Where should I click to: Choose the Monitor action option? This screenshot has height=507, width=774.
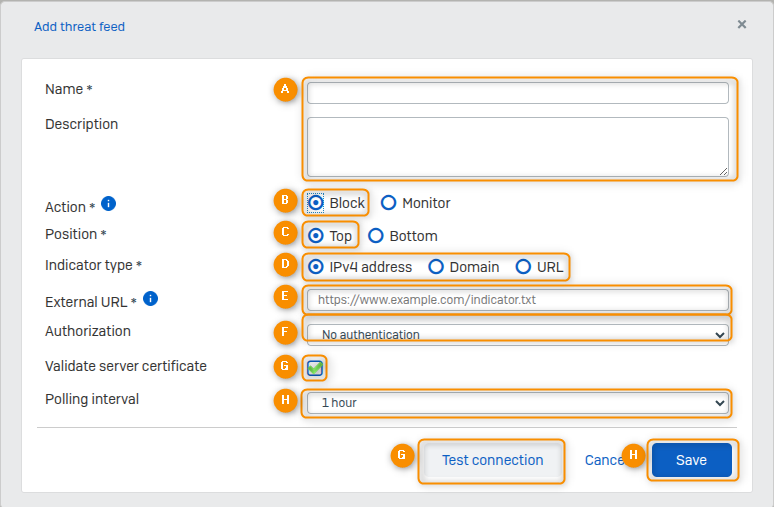[x=389, y=203]
